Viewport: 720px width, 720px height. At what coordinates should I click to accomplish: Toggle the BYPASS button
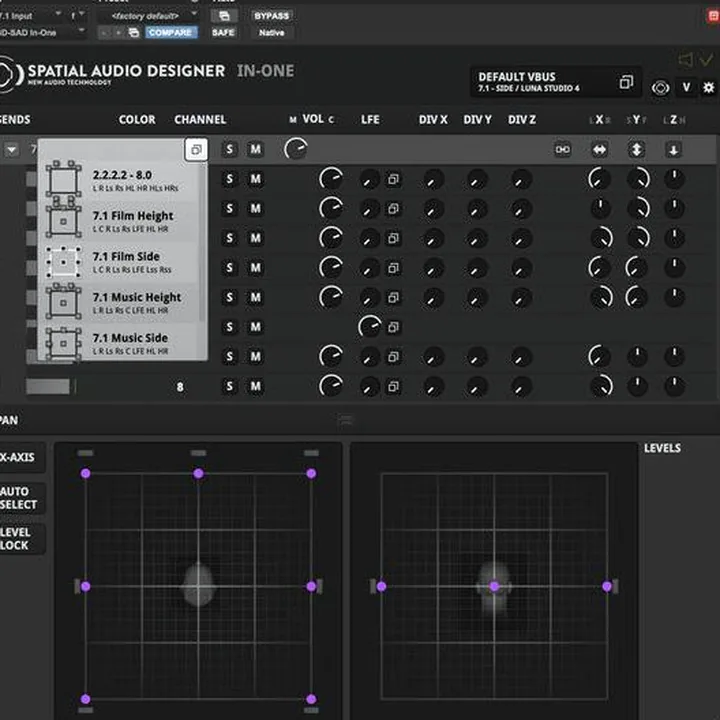coord(271,16)
